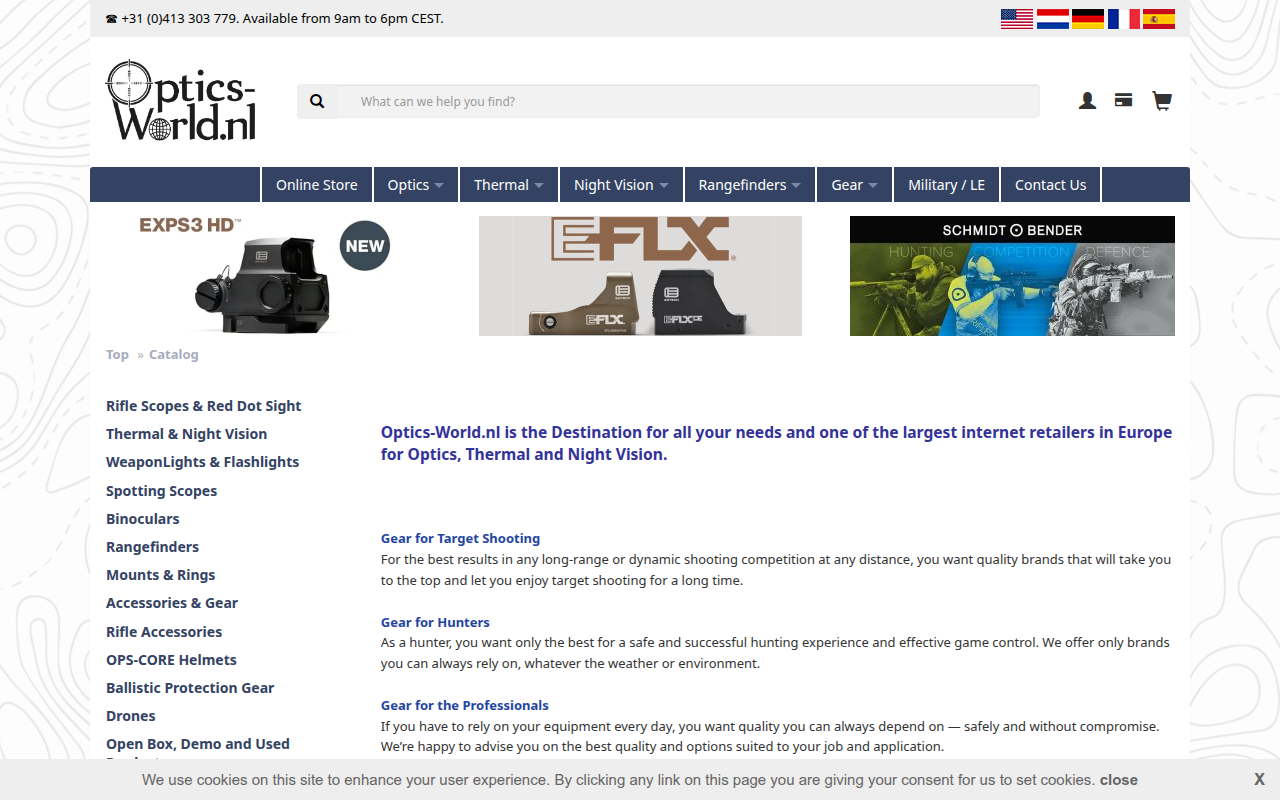
Task: Expand the Night Vision dropdown menu
Action: click(621, 185)
